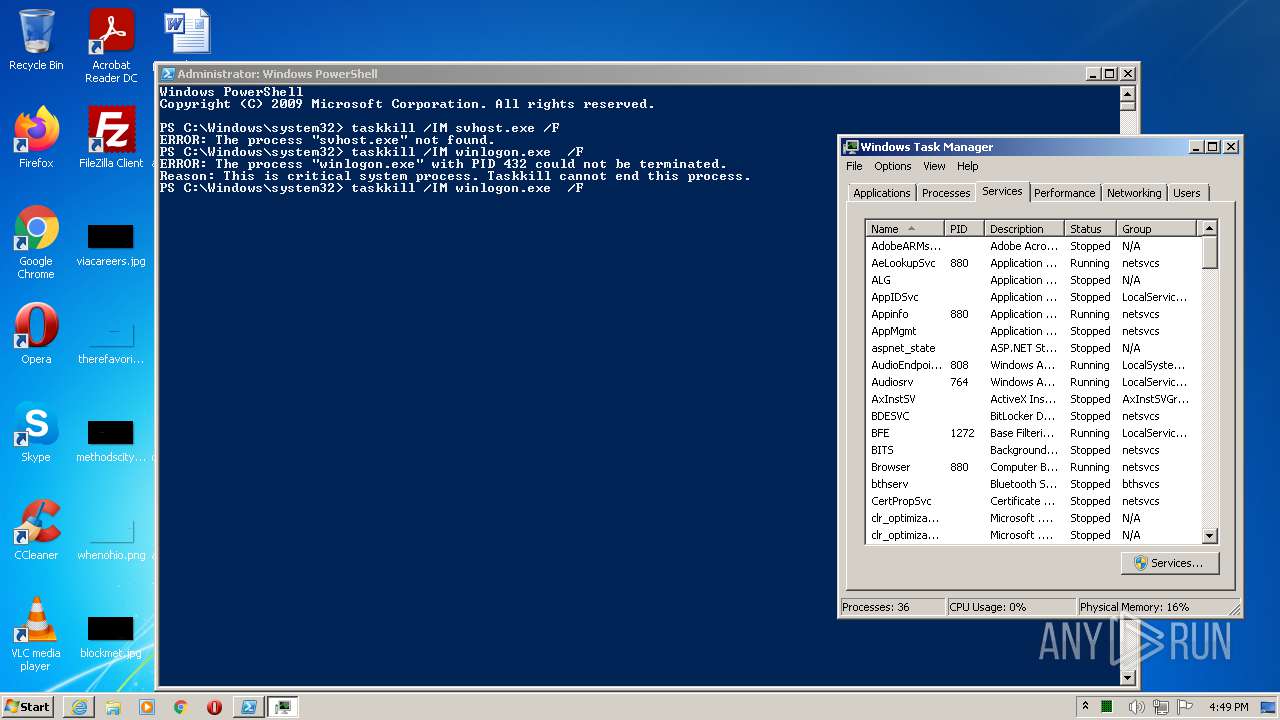Open the volume control in system tray

click(1136, 707)
